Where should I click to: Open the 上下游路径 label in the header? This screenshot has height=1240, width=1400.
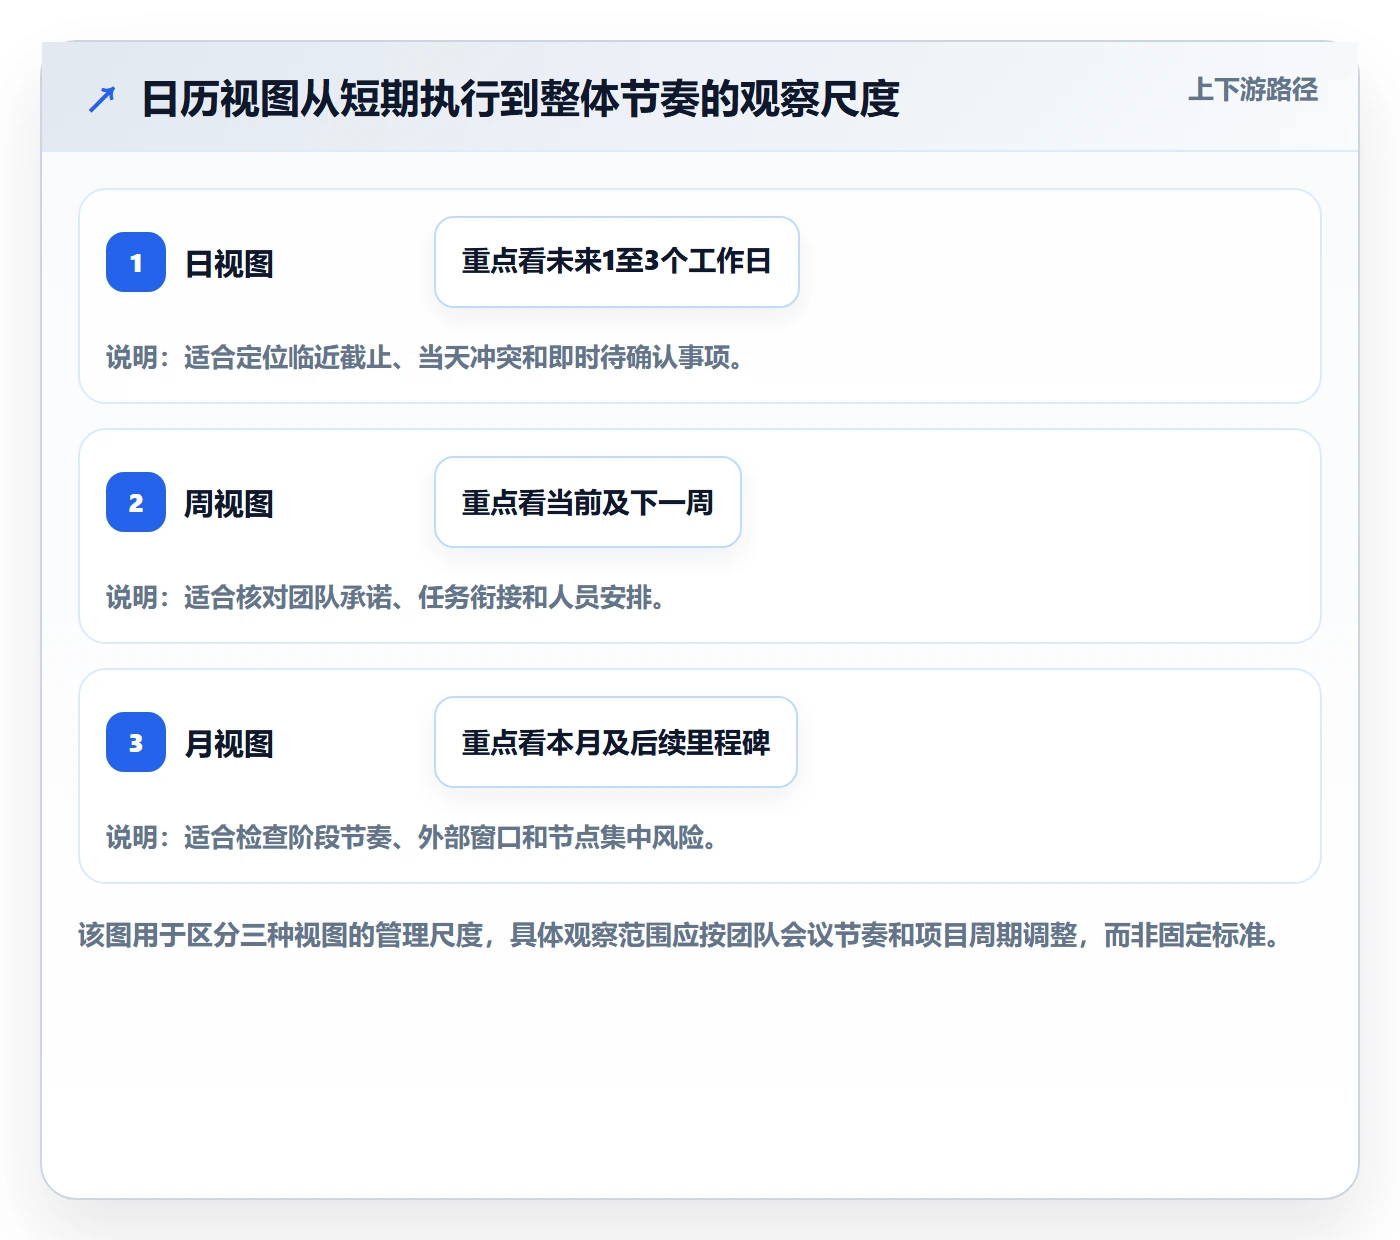(1253, 90)
